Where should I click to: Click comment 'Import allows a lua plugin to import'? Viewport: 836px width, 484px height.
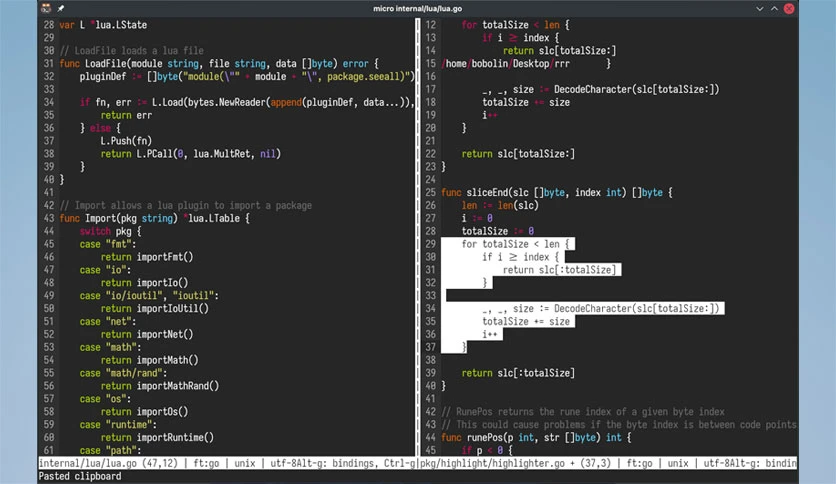[x=186, y=205]
